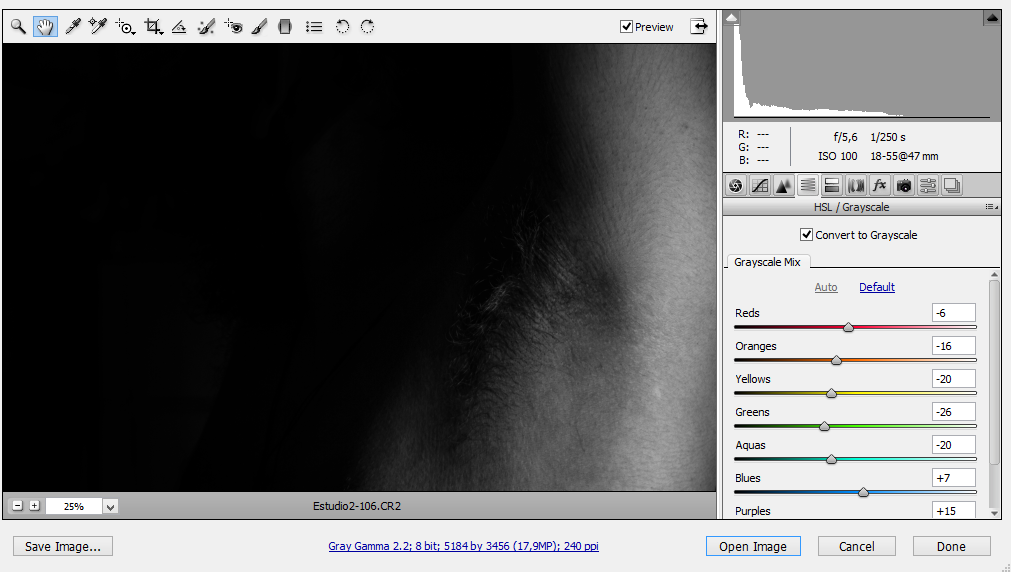
Task: Open the Tone Curve tab
Action: tap(760, 185)
